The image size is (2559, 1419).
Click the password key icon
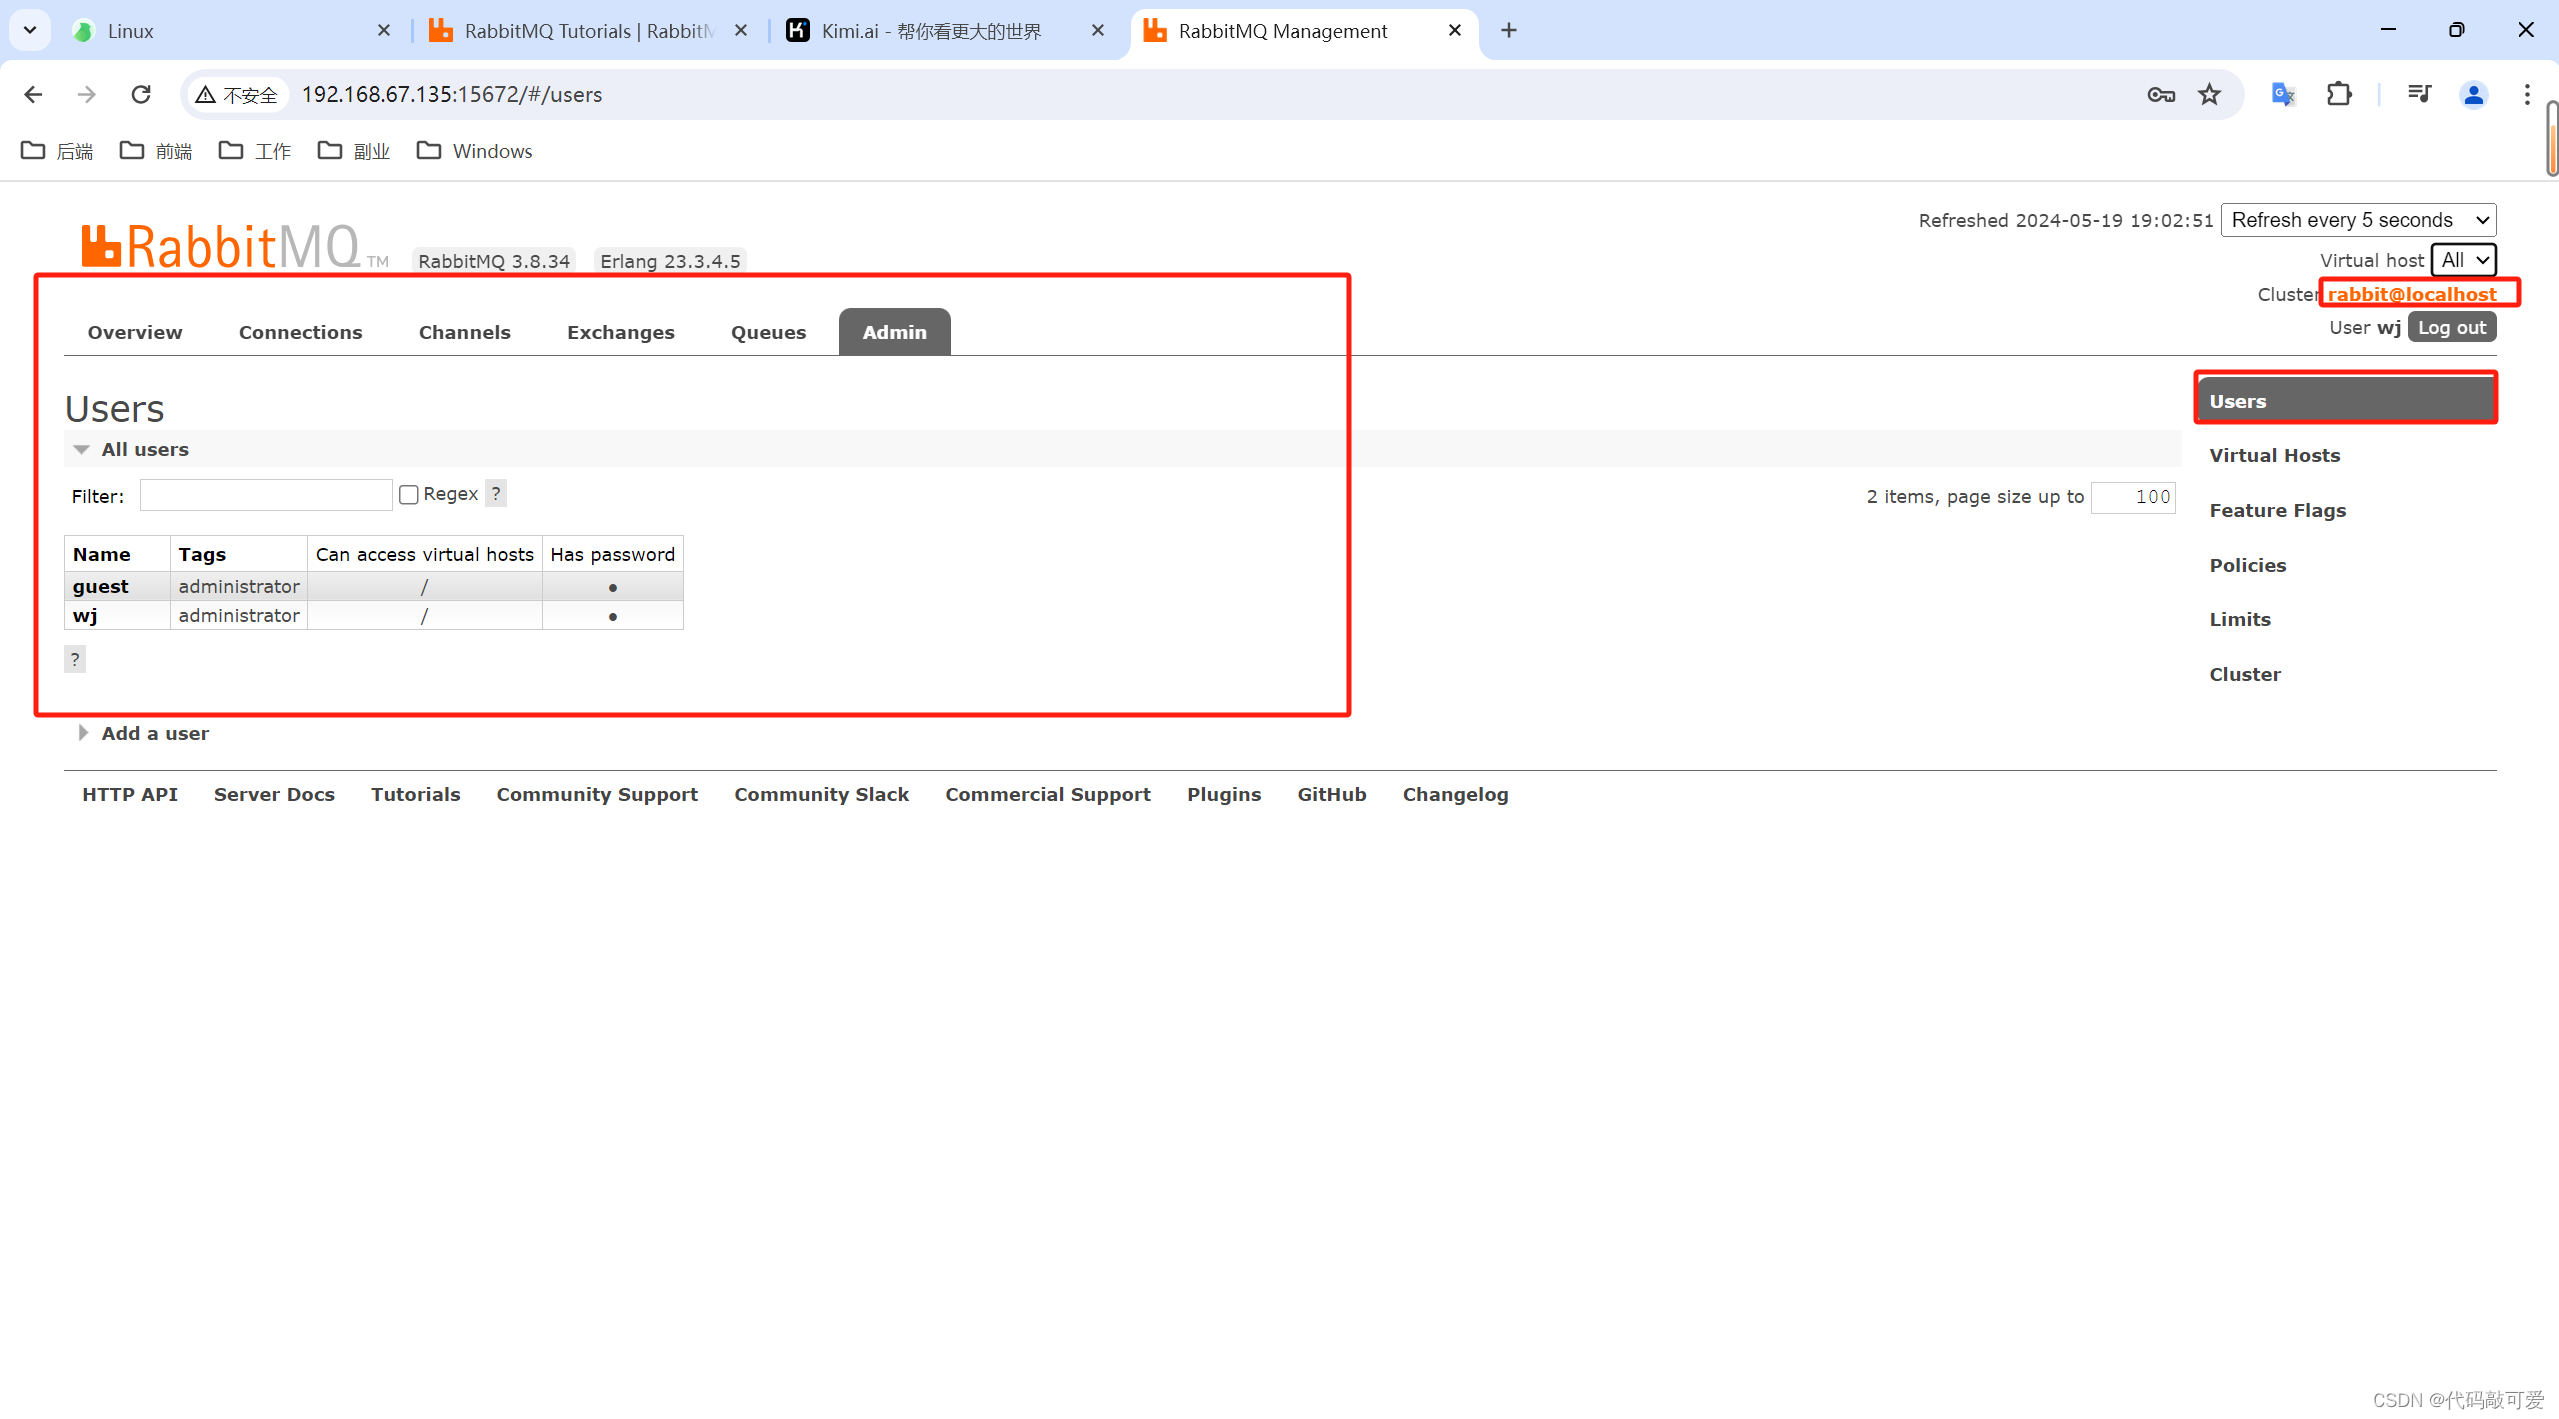2160,94
